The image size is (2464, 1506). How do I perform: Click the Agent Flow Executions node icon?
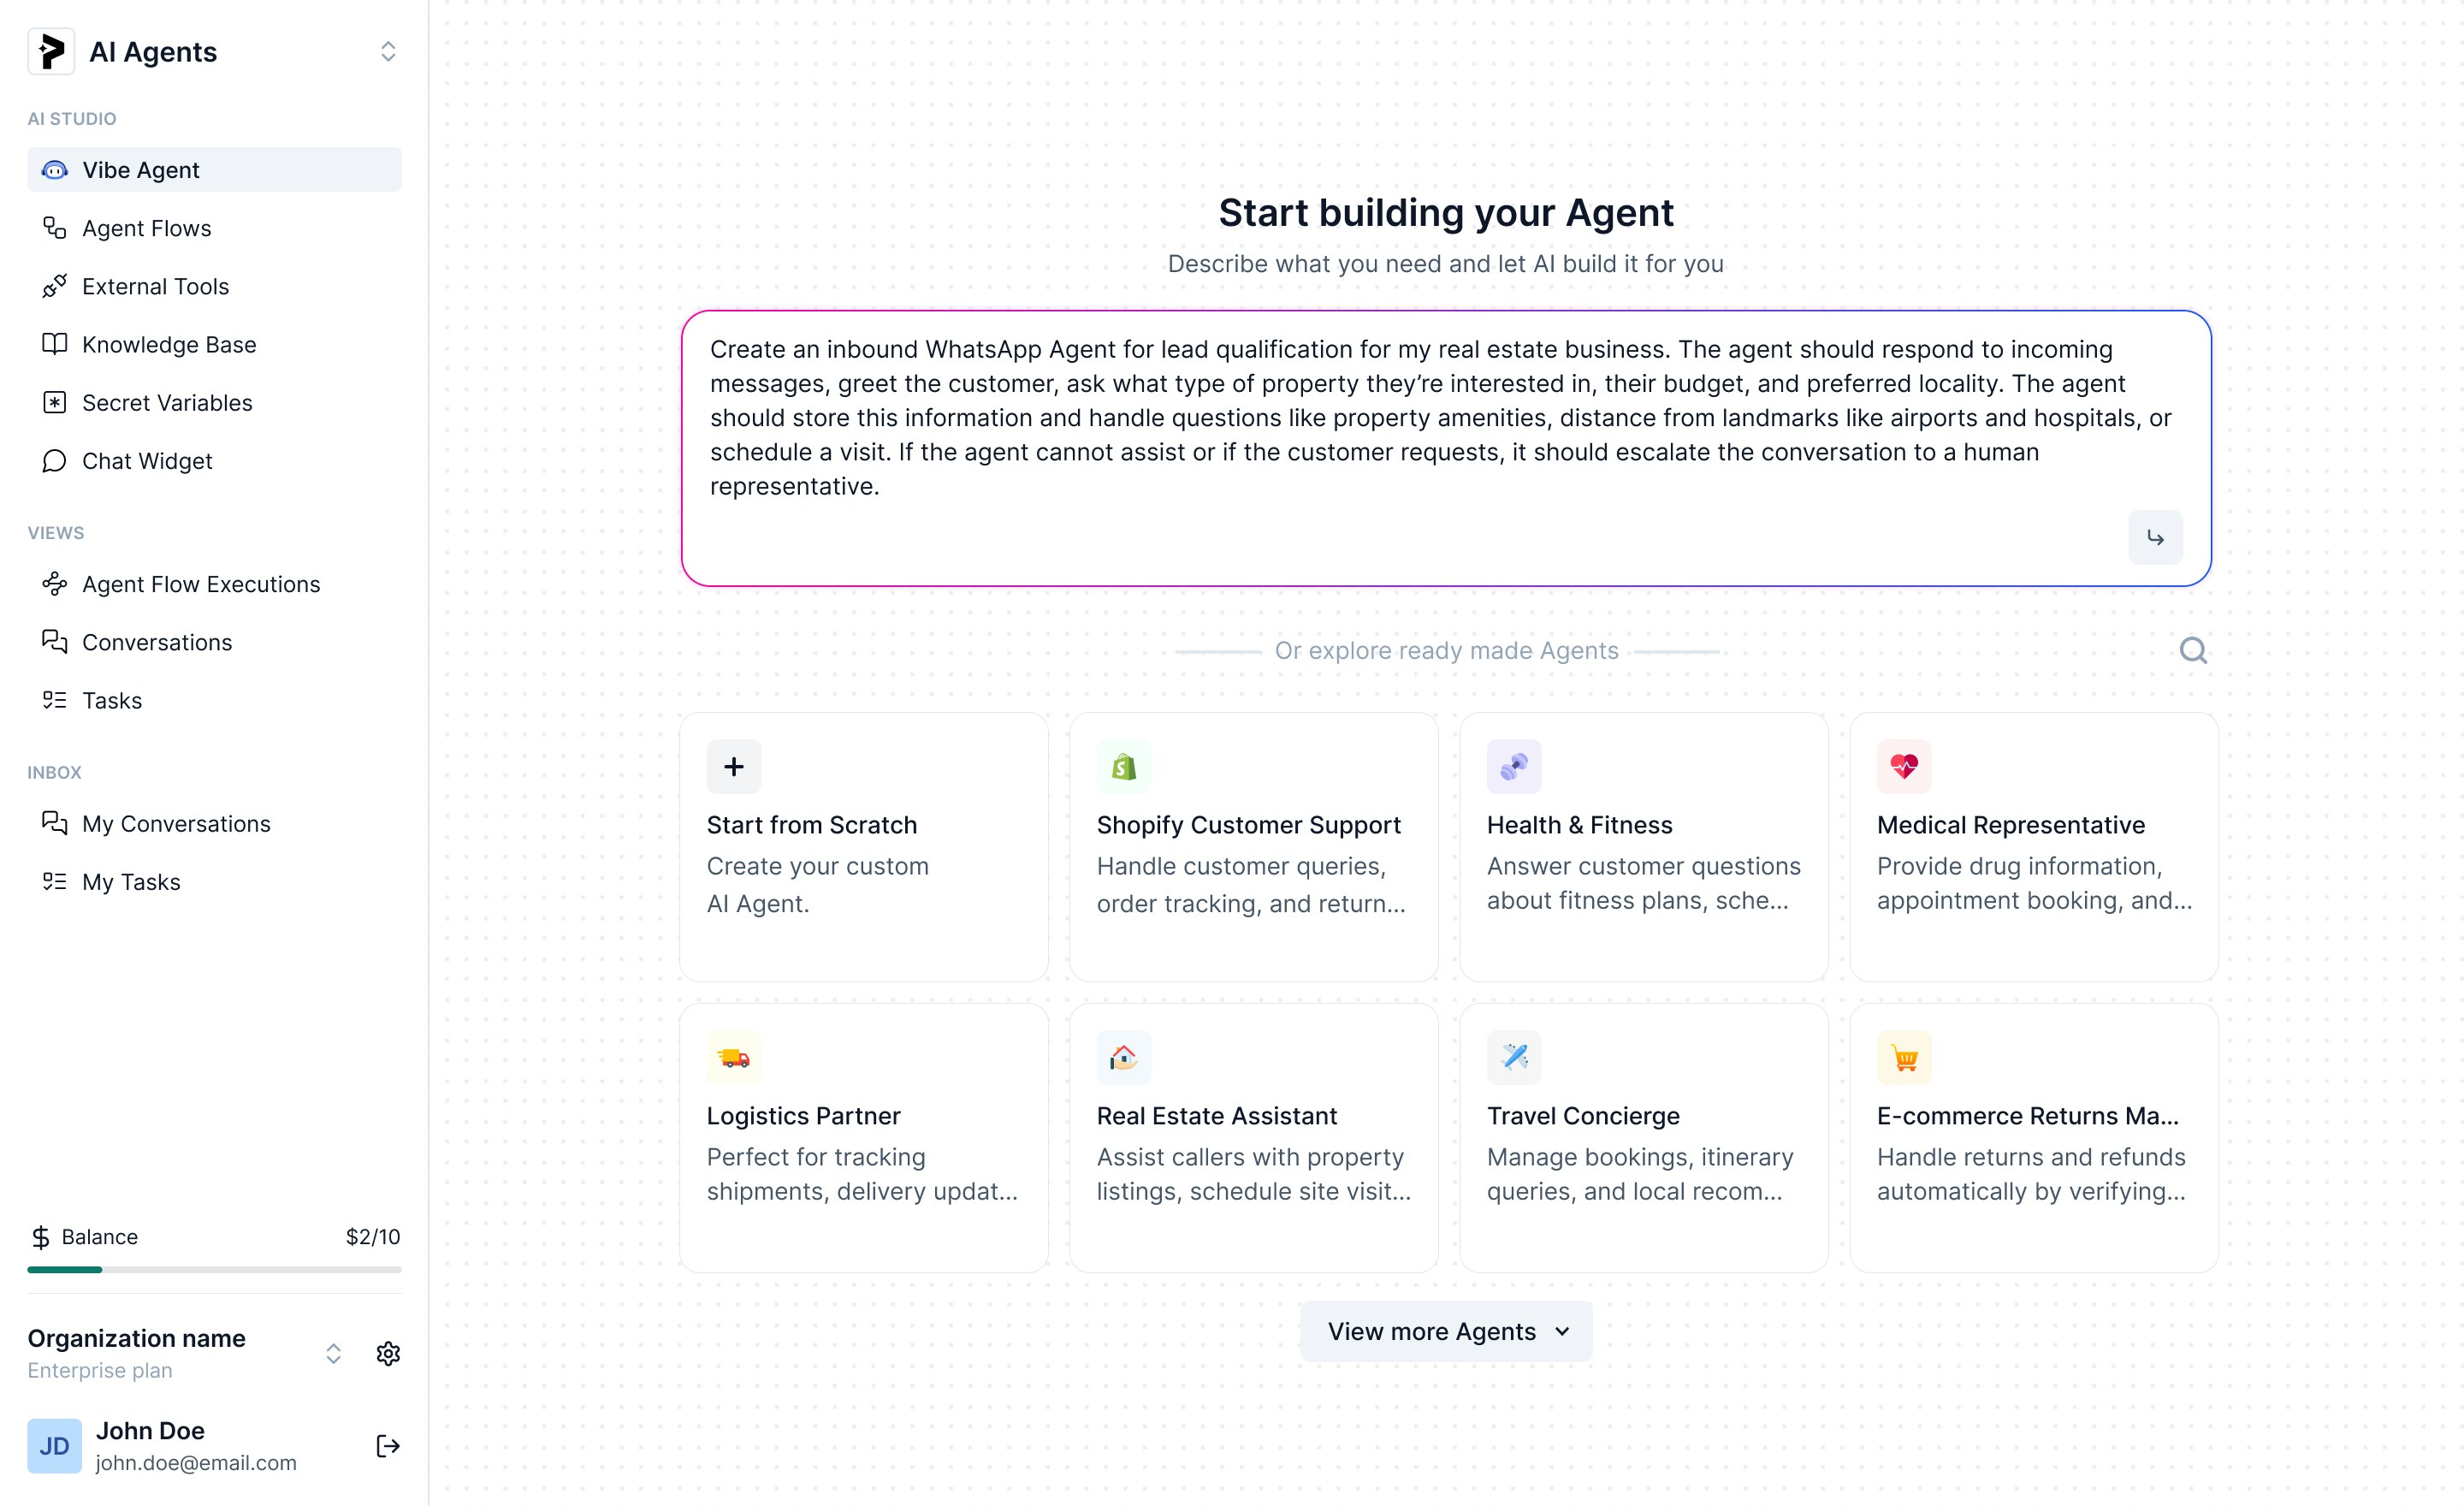[x=55, y=584]
